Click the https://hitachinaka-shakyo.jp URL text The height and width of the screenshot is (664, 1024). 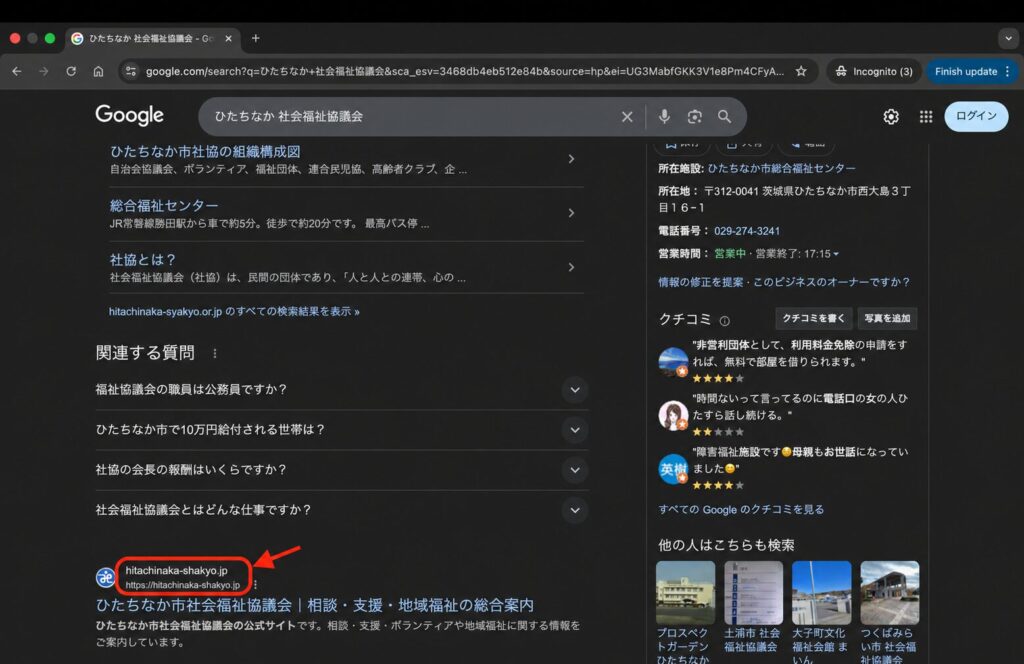click(182, 585)
